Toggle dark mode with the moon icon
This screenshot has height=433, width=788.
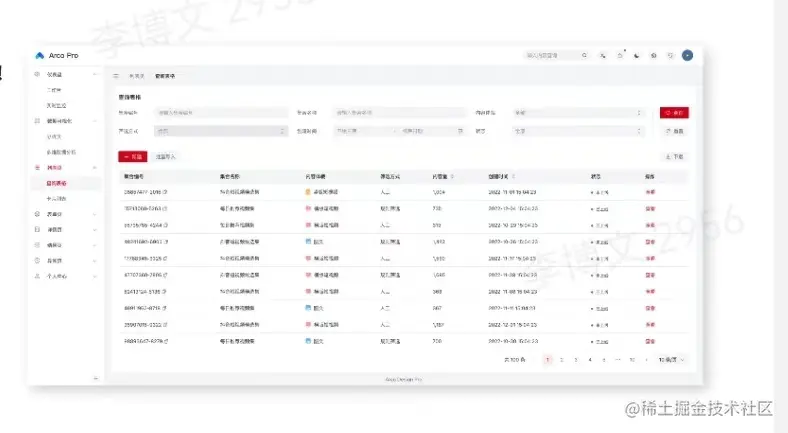pos(637,55)
